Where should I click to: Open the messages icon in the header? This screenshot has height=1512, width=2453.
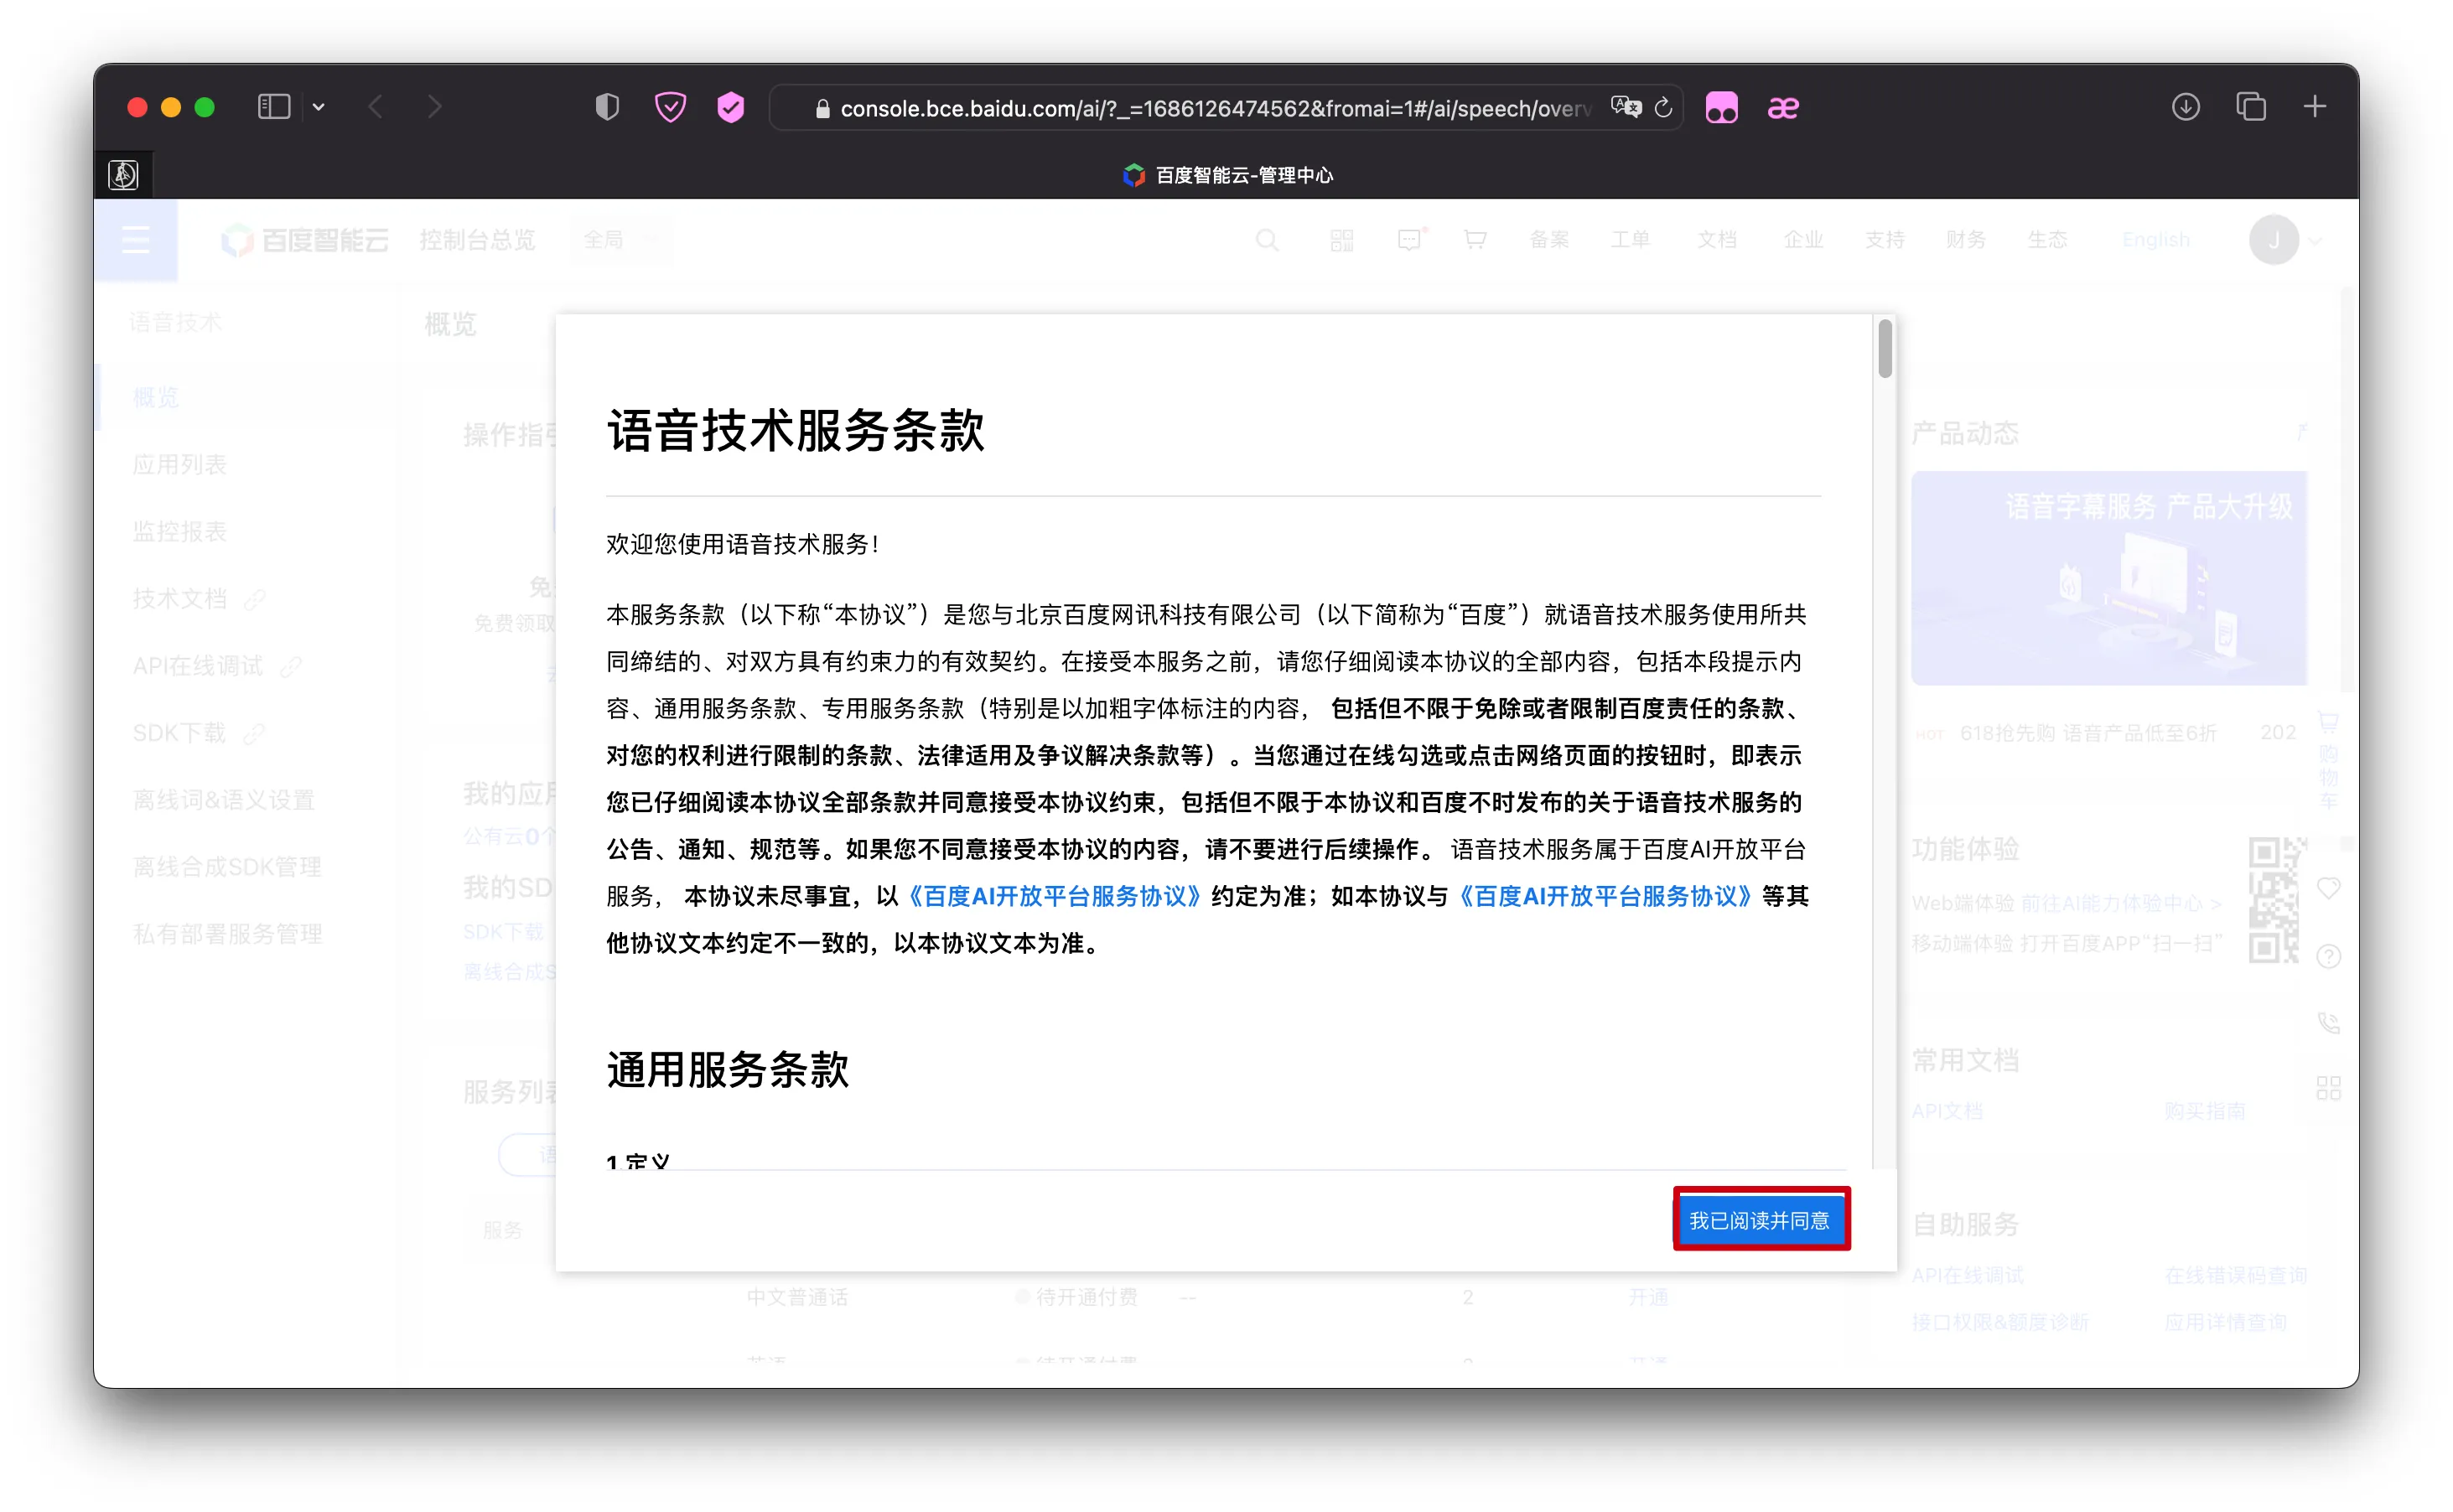click(1410, 240)
